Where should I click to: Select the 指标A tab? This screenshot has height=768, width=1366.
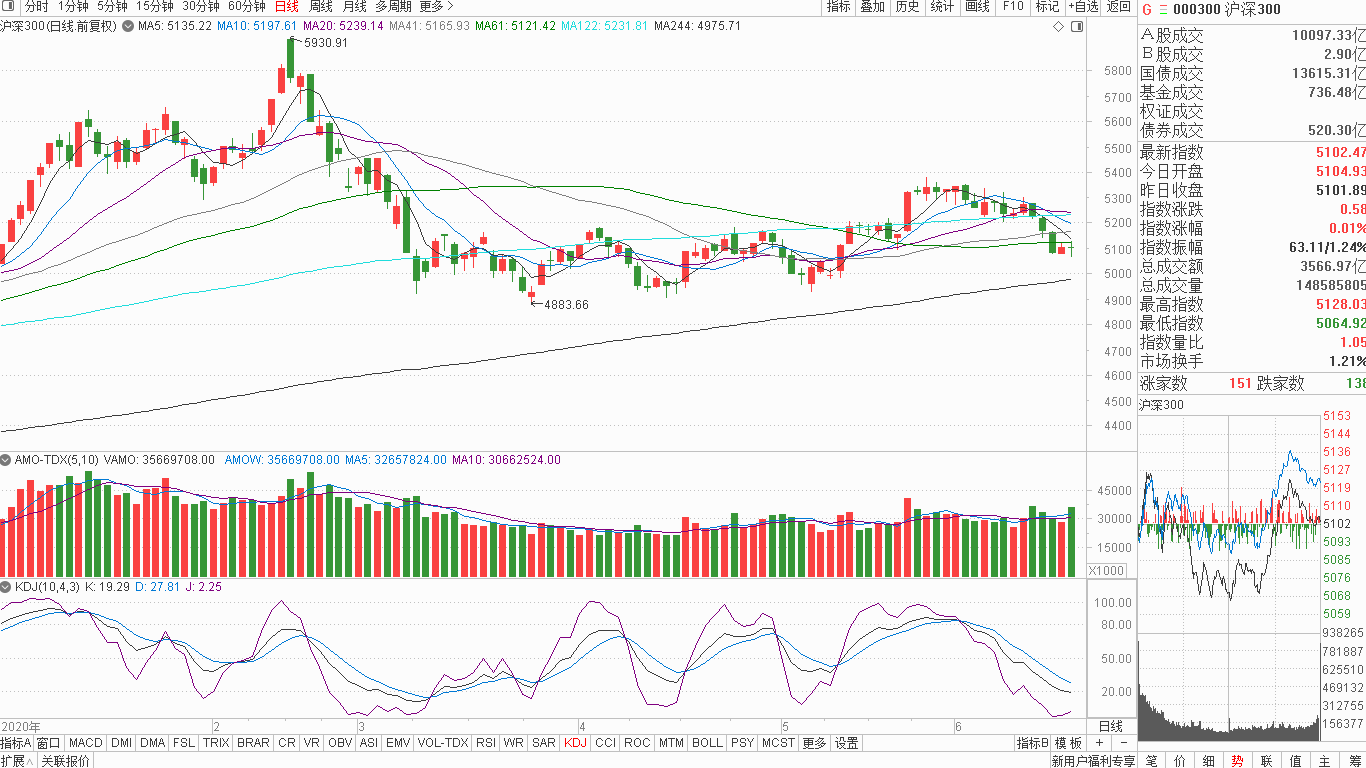pos(16,743)
